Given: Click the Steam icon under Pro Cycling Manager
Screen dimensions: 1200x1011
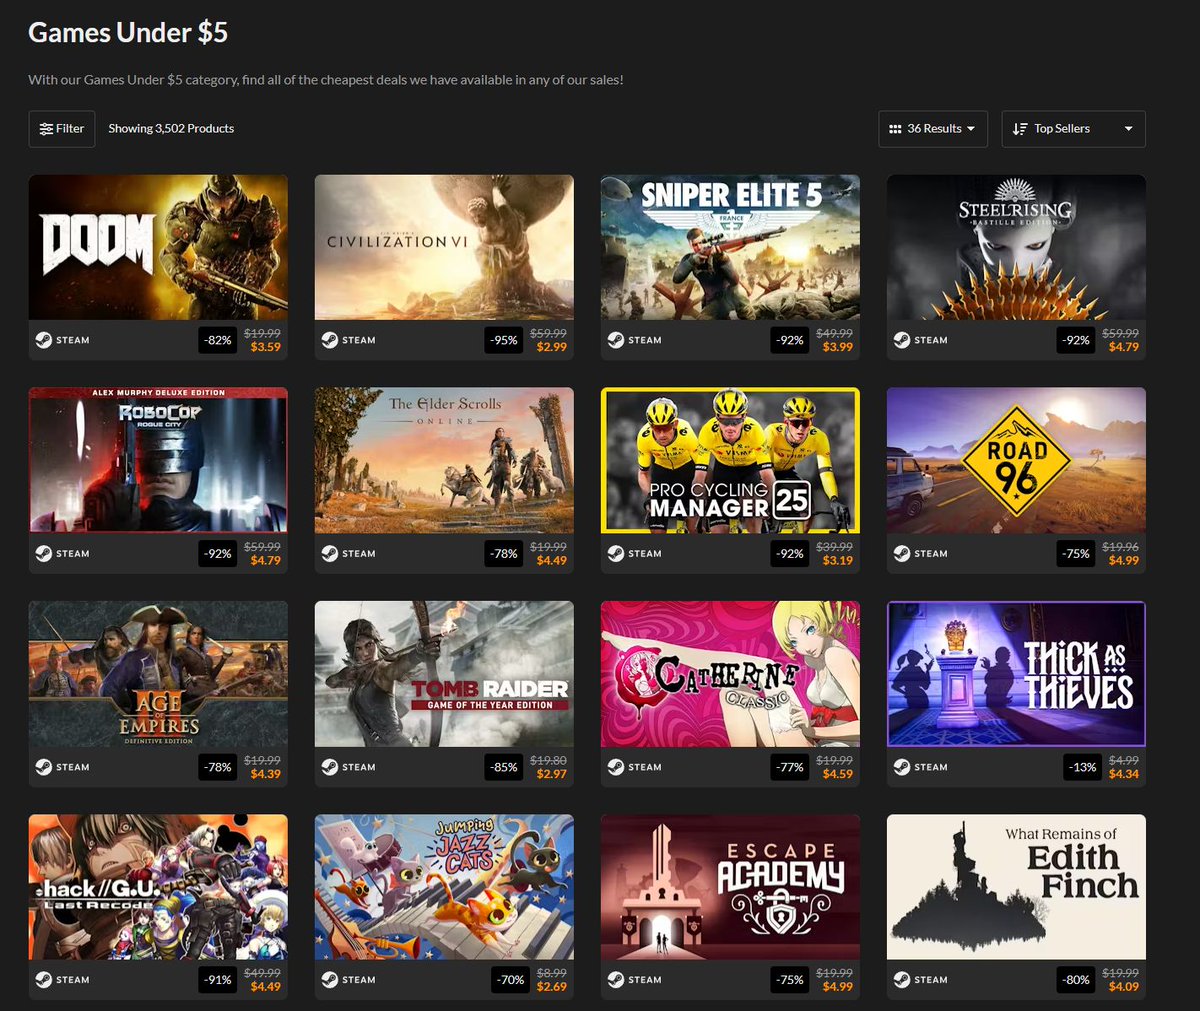Looking at the screenshot, I should [x=616, y=553].
